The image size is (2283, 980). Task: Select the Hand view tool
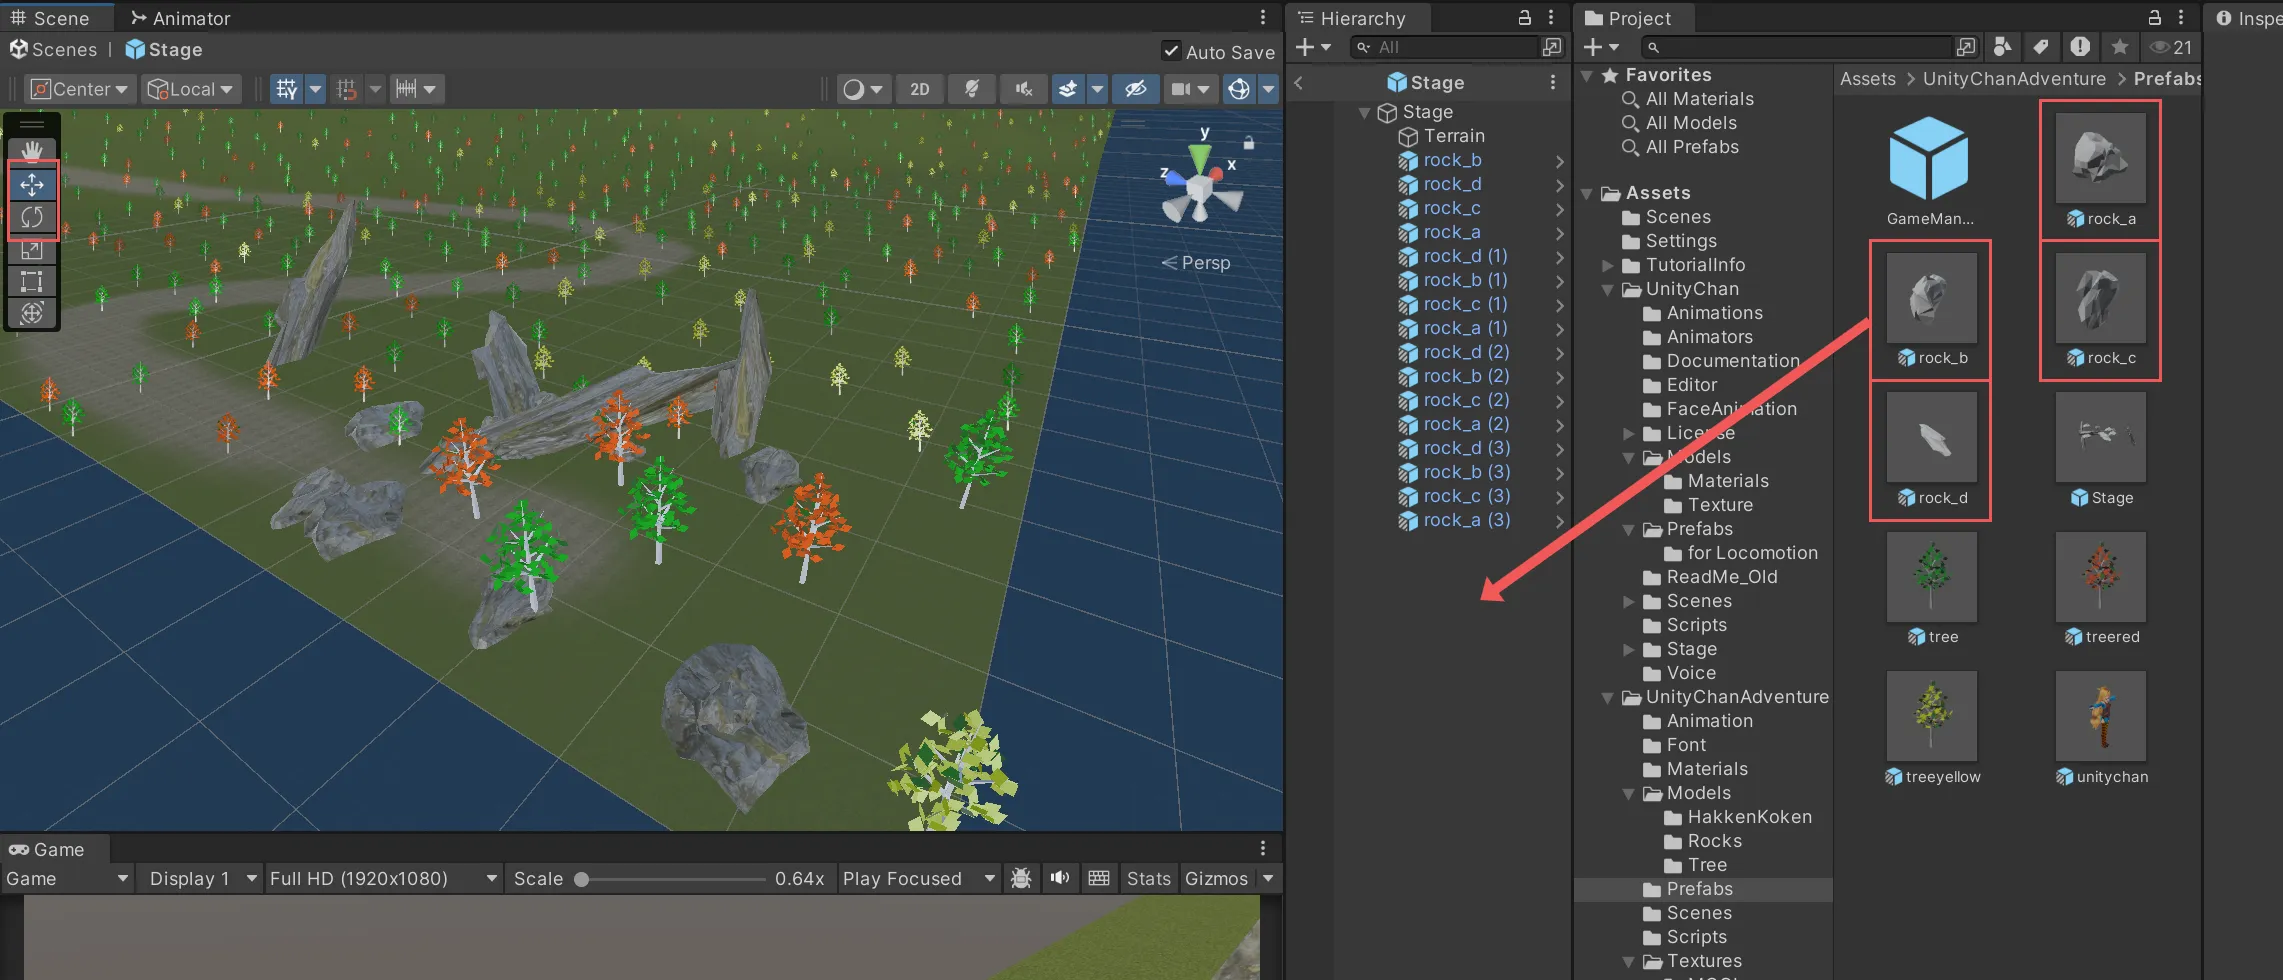pos(32,151)
